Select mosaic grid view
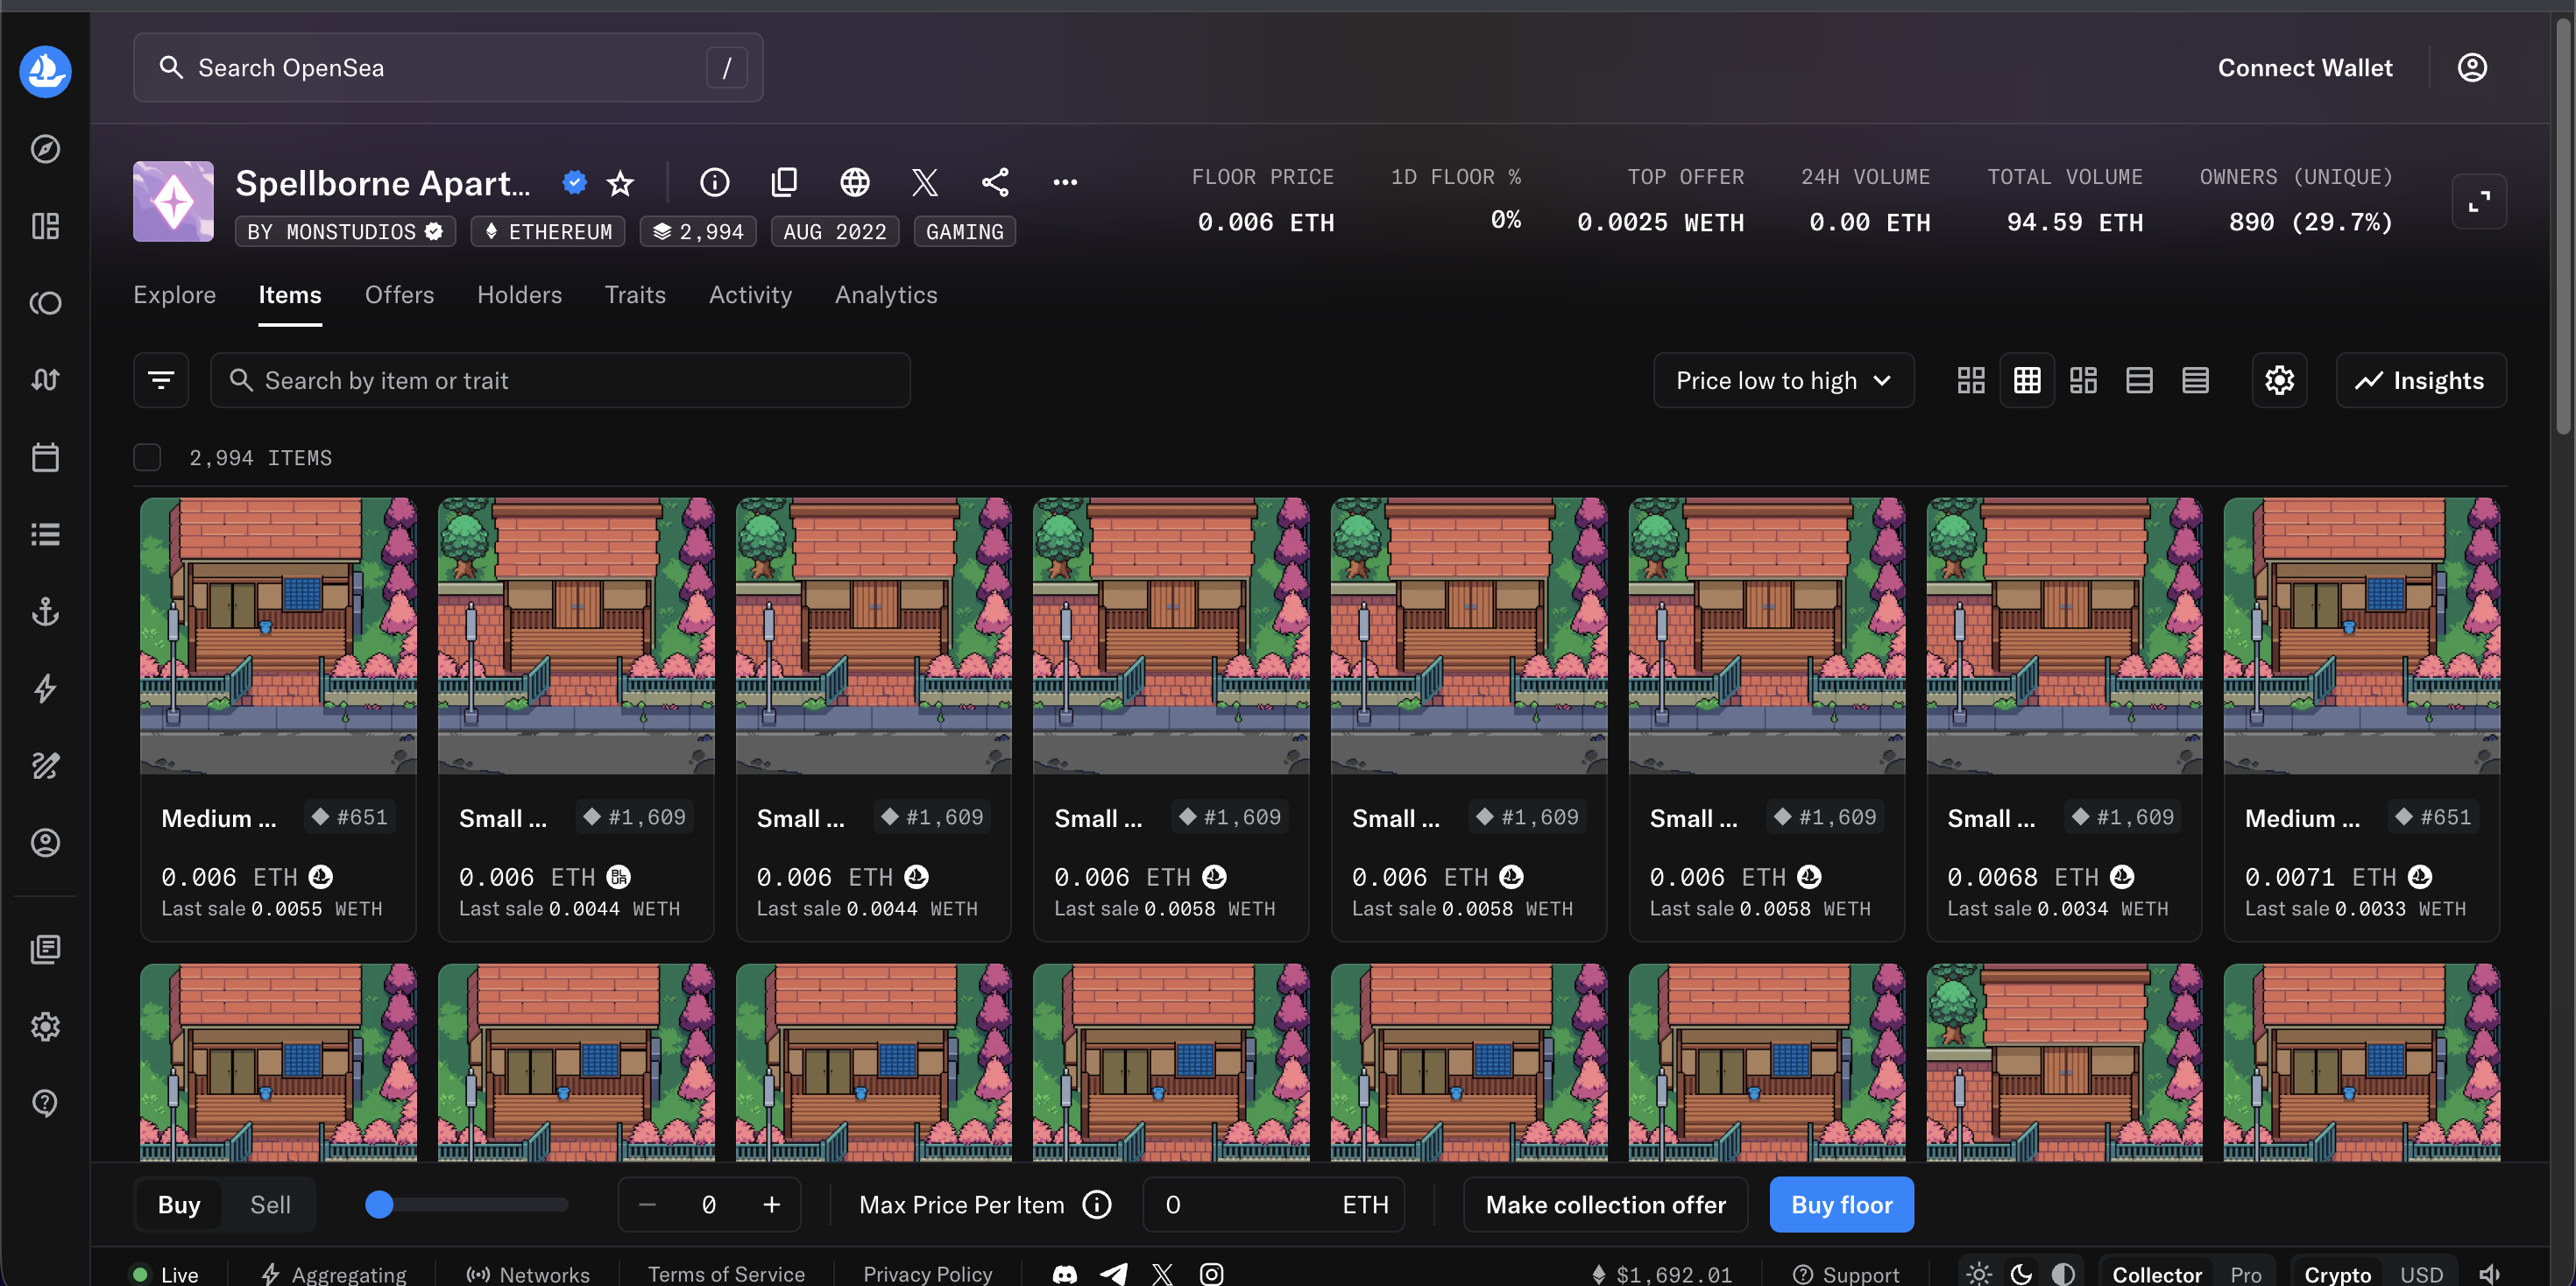Viewport: 2576px width, 1286px height. coord(2083,380)
